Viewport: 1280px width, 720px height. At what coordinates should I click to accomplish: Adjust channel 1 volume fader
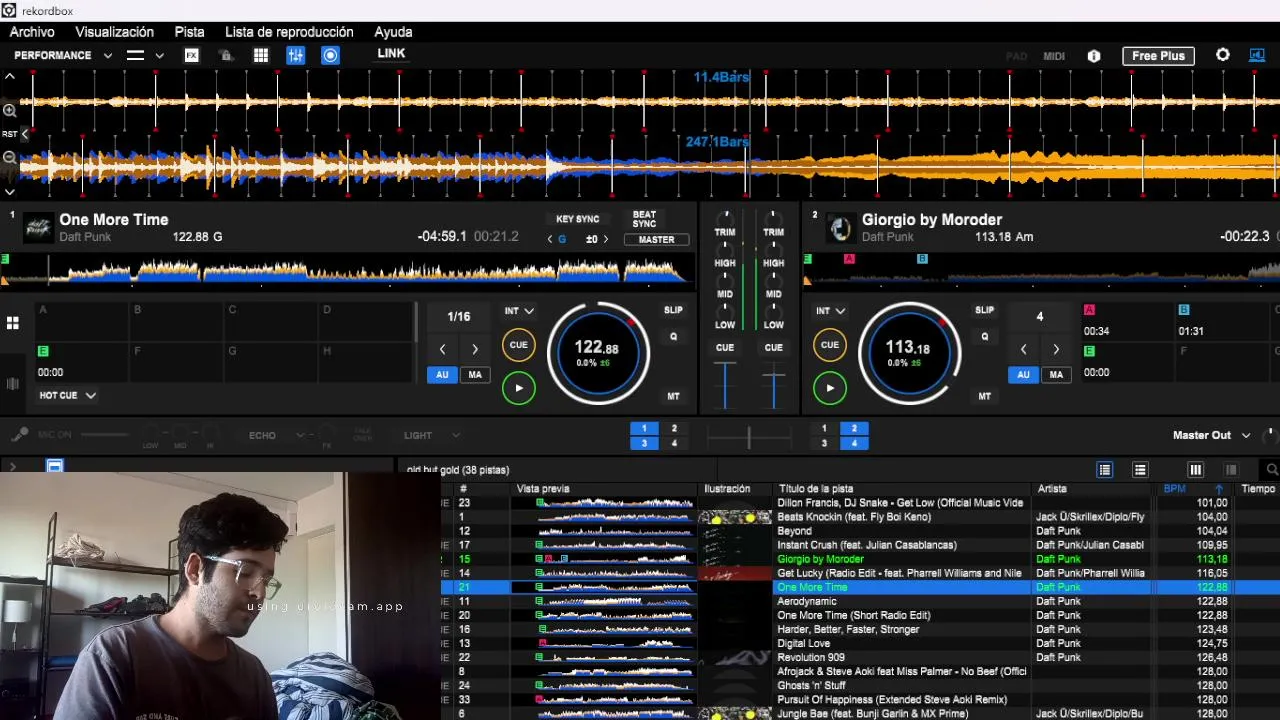point(725,386)
